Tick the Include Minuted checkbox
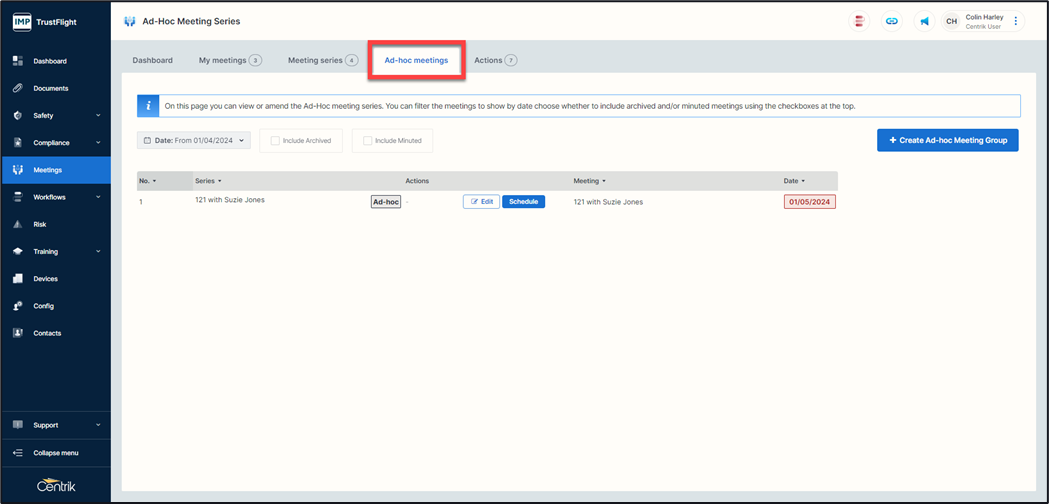1049x504 pixels. tap(367, 141)
